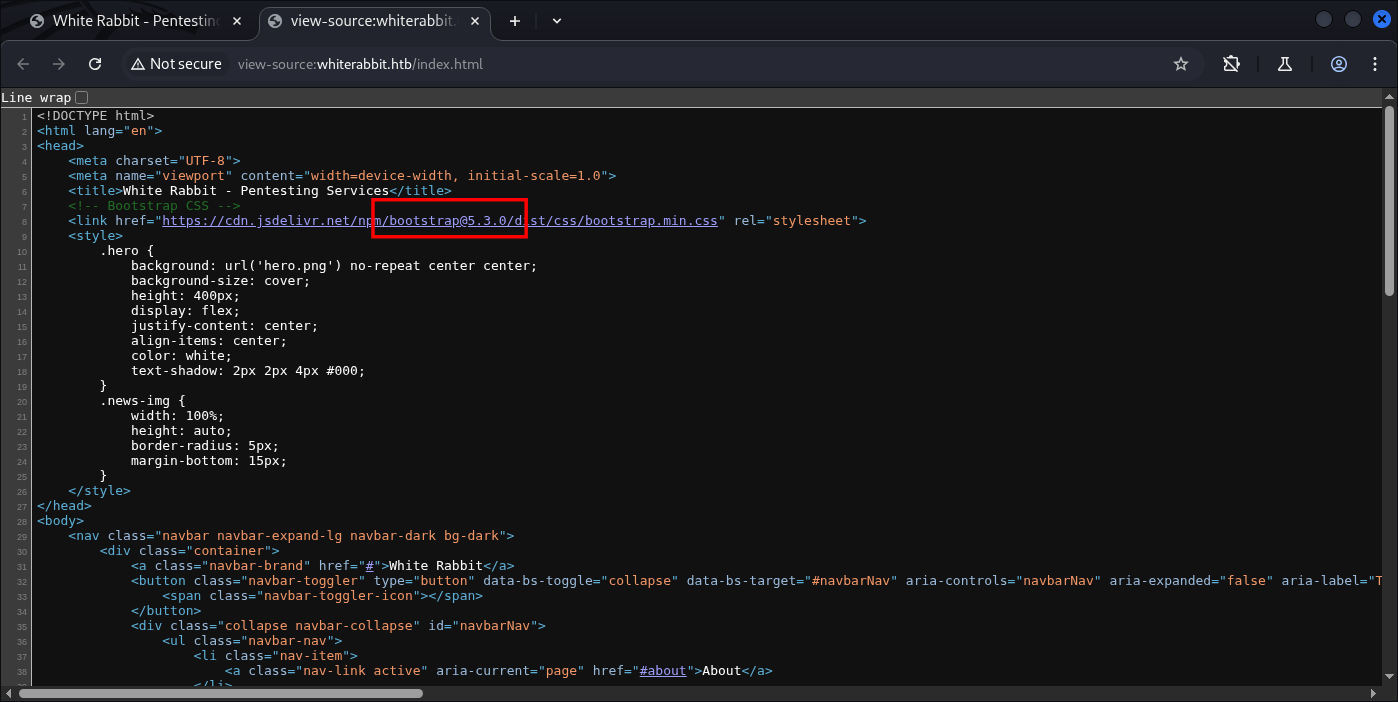
Task: Open a new tab with plus button
Action: click(x=515, y=21)
